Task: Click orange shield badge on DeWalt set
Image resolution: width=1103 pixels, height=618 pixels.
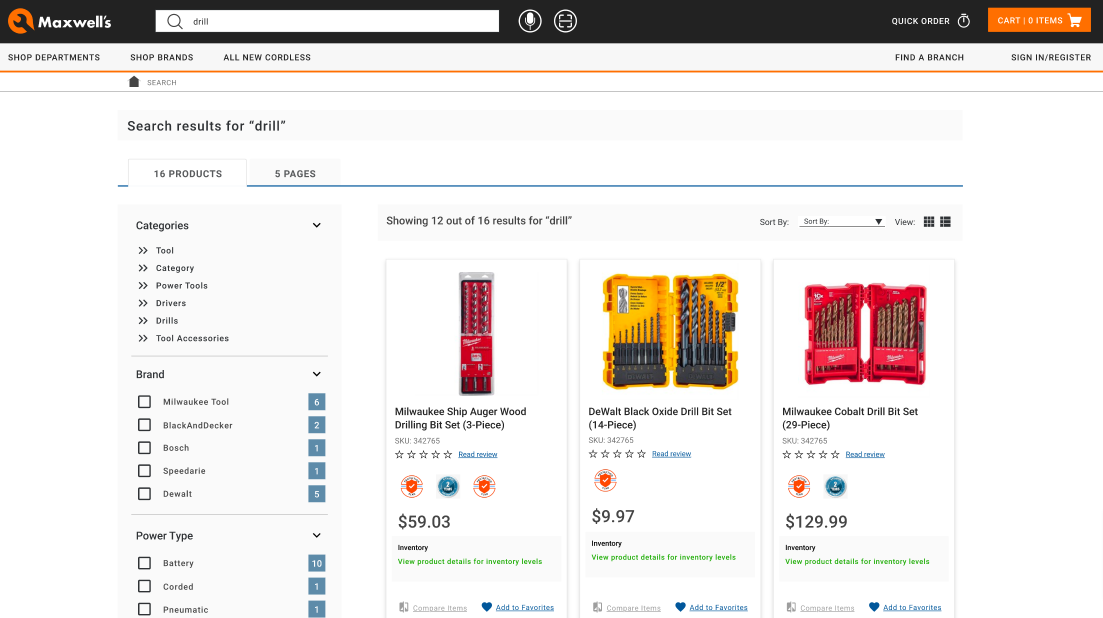Action: [605, 481]
